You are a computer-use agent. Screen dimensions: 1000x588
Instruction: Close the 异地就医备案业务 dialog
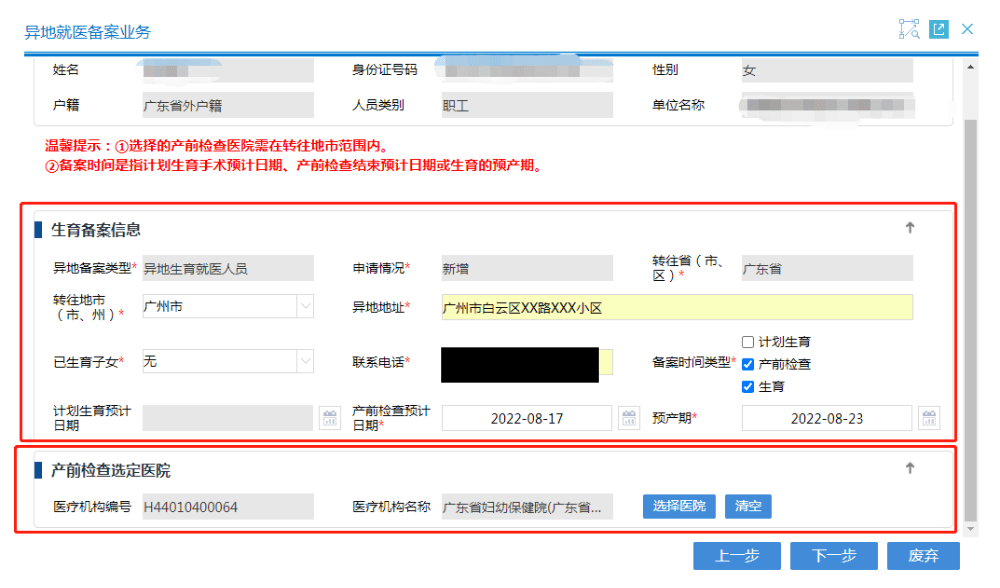(967, 29)
